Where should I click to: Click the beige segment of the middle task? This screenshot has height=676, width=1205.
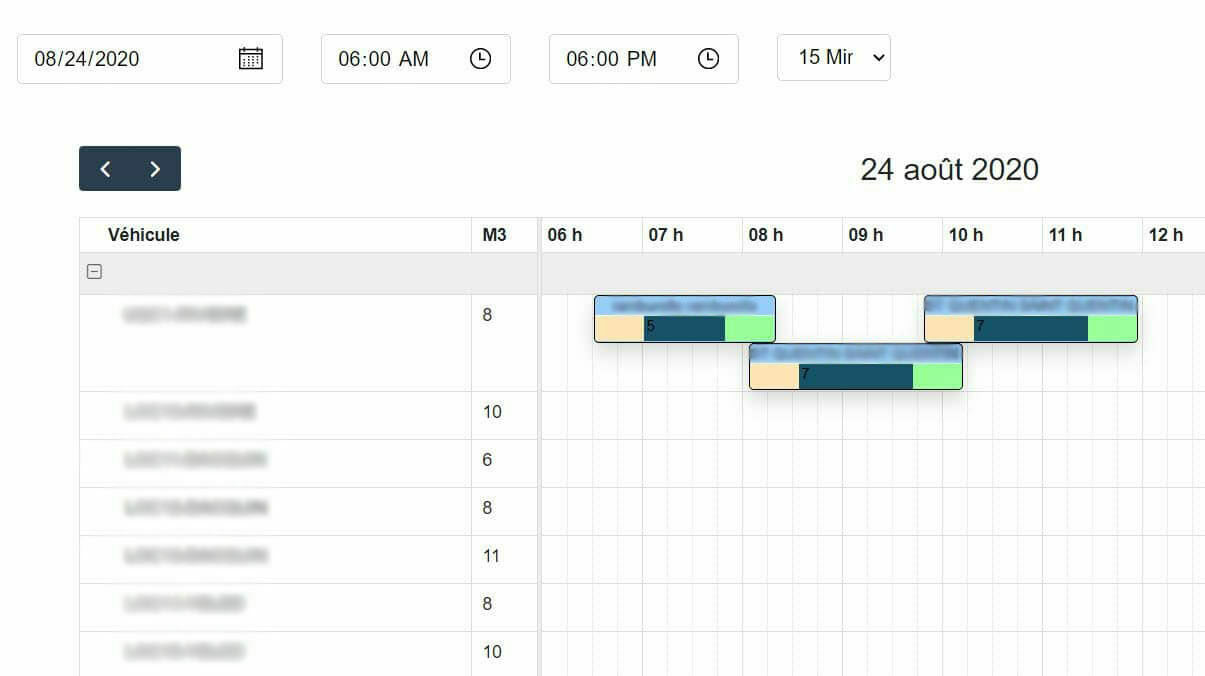773,376
